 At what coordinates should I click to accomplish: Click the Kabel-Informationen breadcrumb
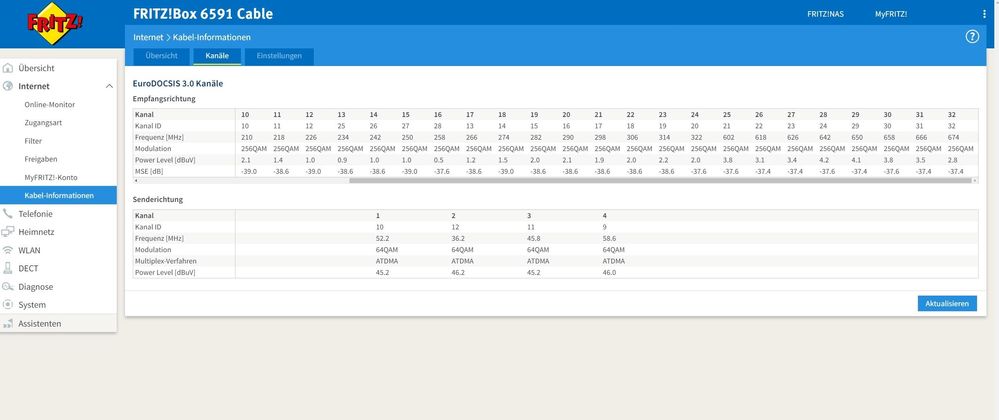212,38
